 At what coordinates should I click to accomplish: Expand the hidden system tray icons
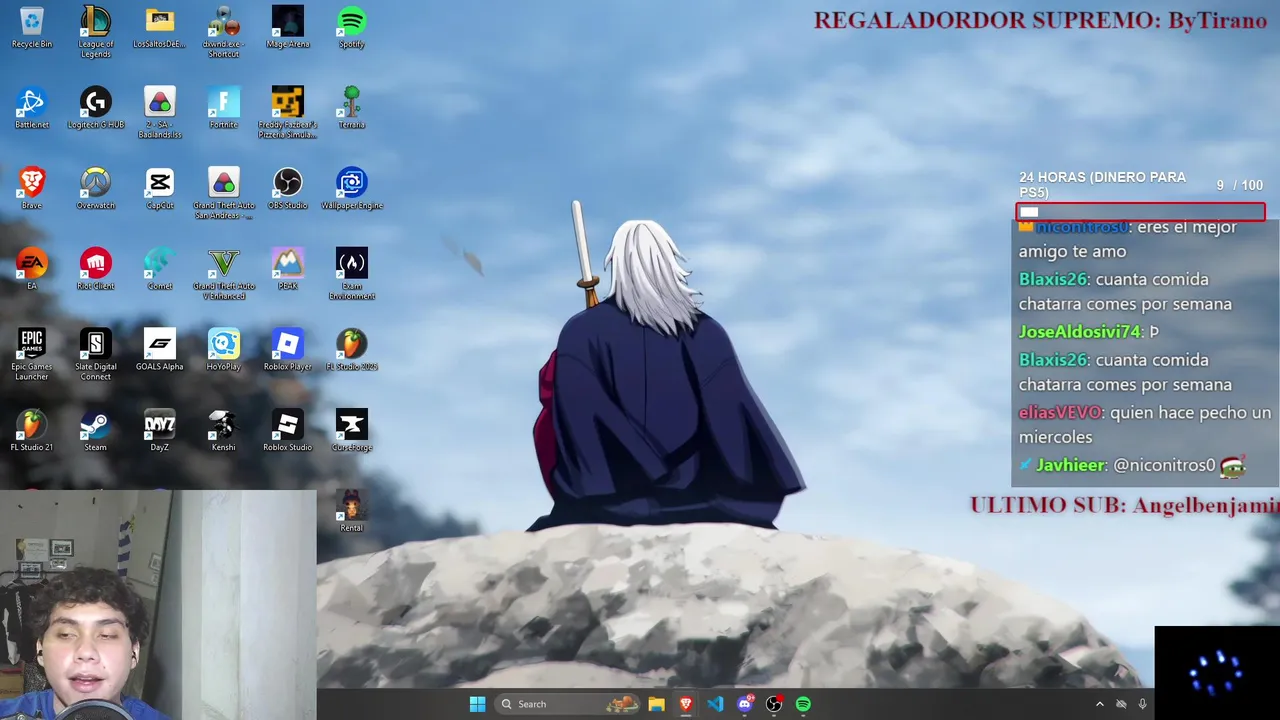[x=1099, y=704]
